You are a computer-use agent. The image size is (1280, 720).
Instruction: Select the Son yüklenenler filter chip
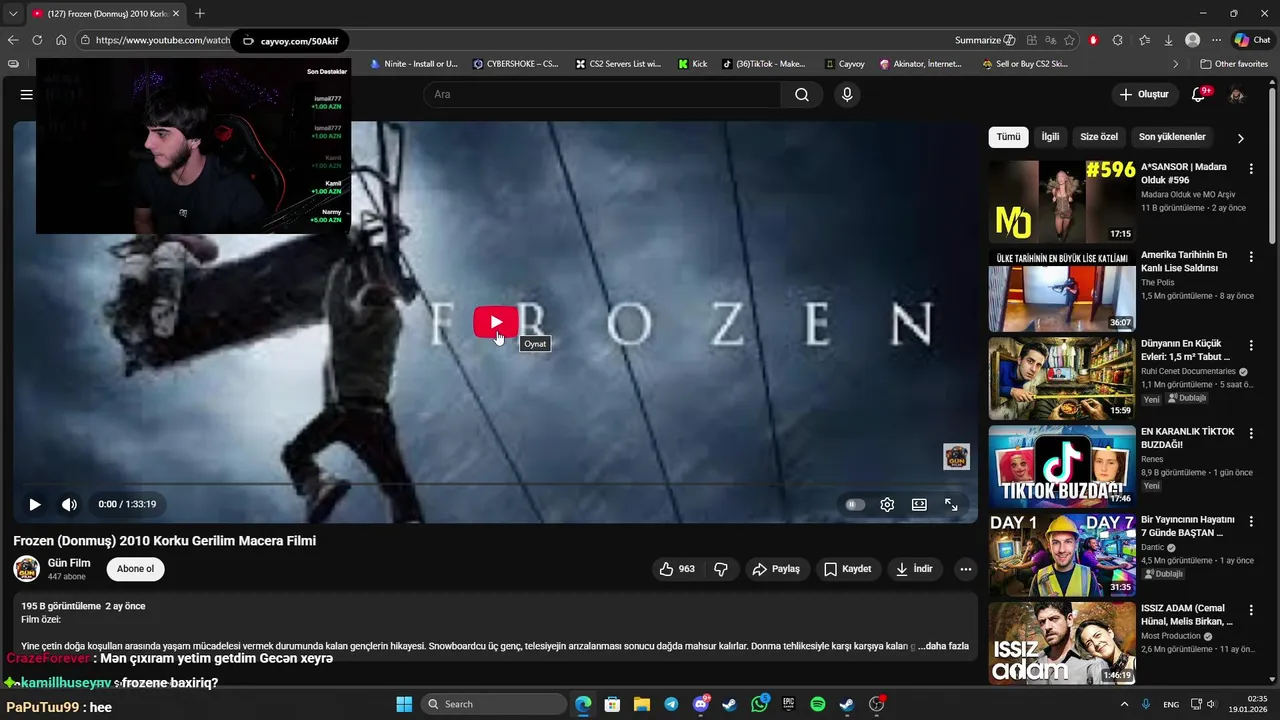pos(1172,137)
